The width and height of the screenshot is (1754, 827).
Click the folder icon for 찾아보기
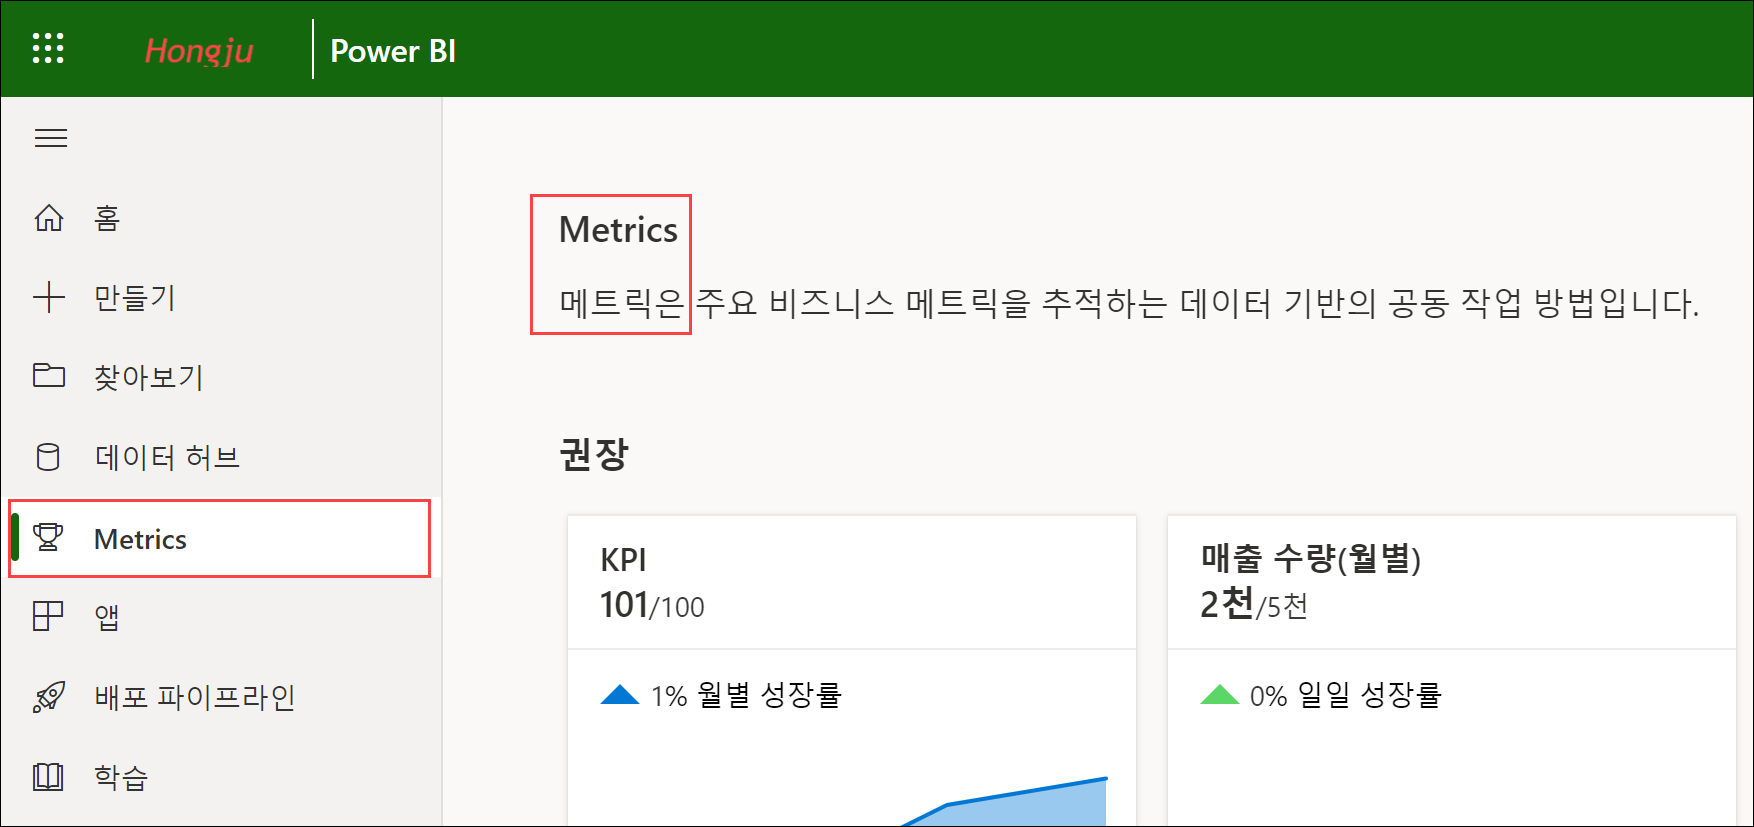[x=49, y=375]
